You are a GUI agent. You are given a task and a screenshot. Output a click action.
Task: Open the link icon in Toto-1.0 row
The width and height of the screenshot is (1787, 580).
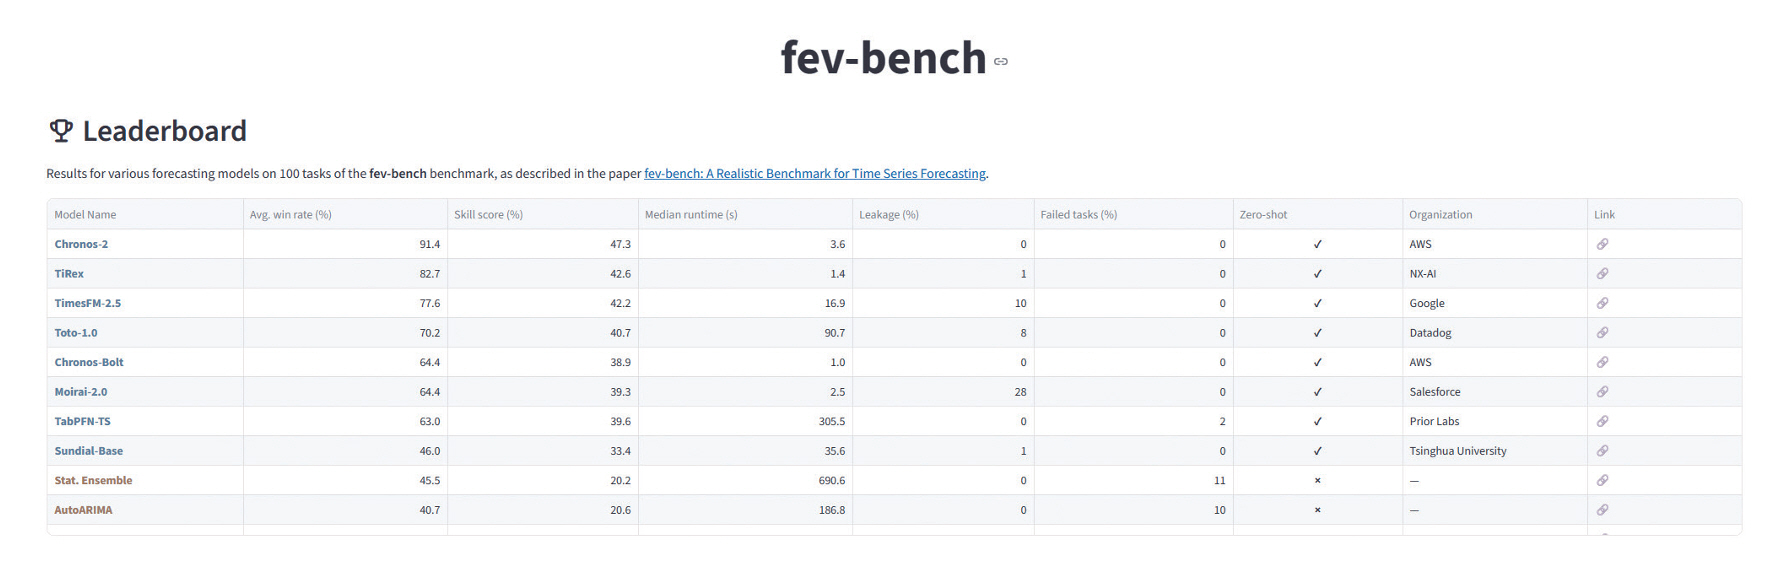[x=1602, y=333]
